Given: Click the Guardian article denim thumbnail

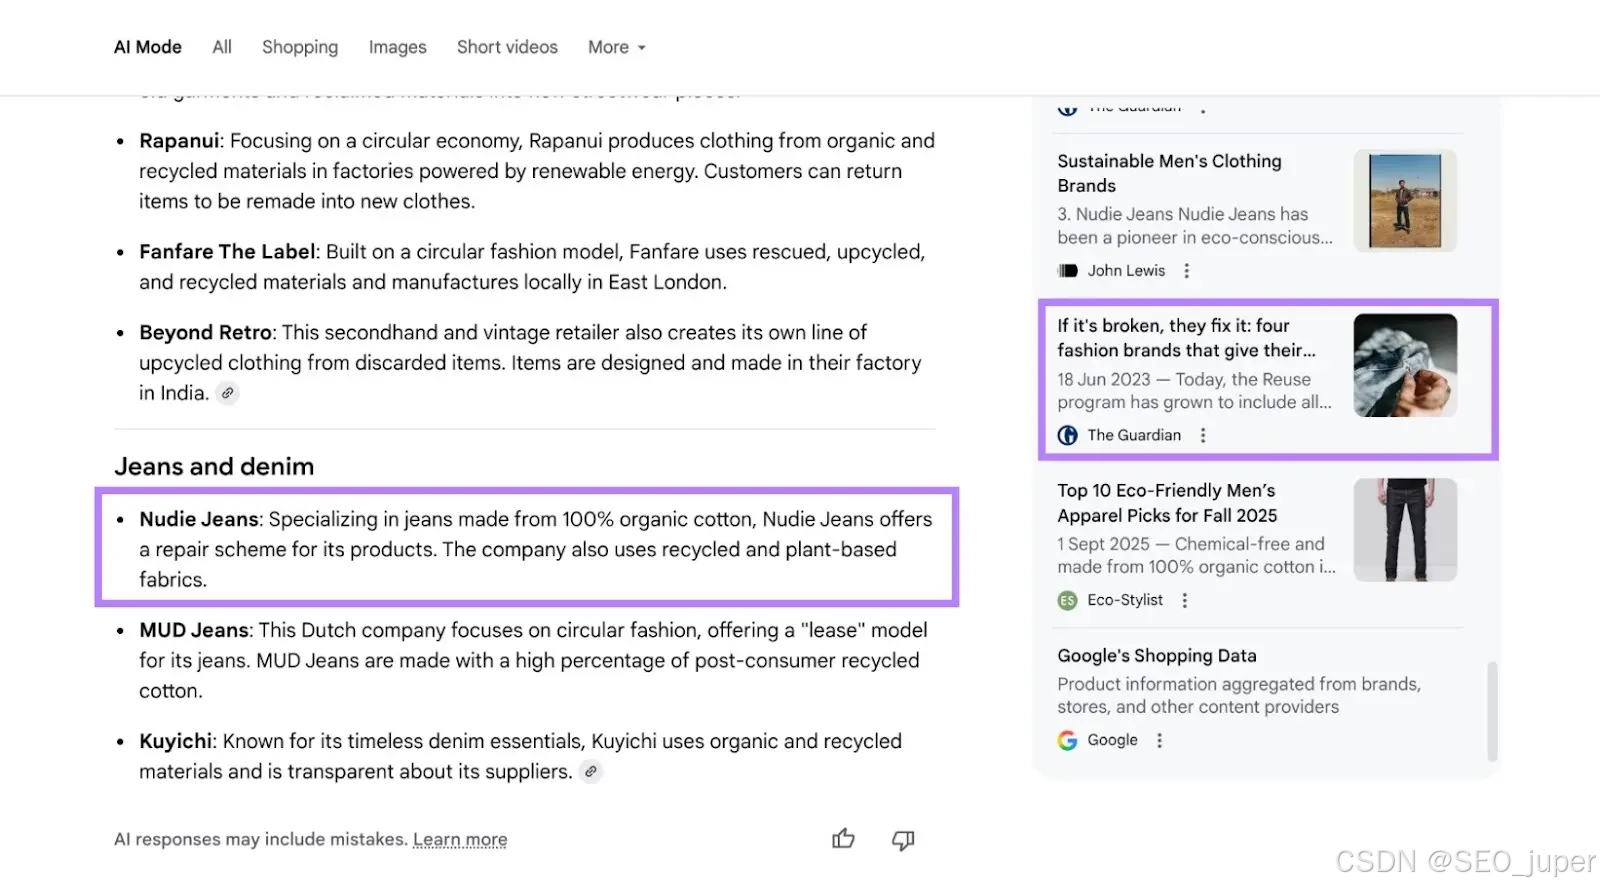Looking at the screenshot, I should [x=1405, y=365].
